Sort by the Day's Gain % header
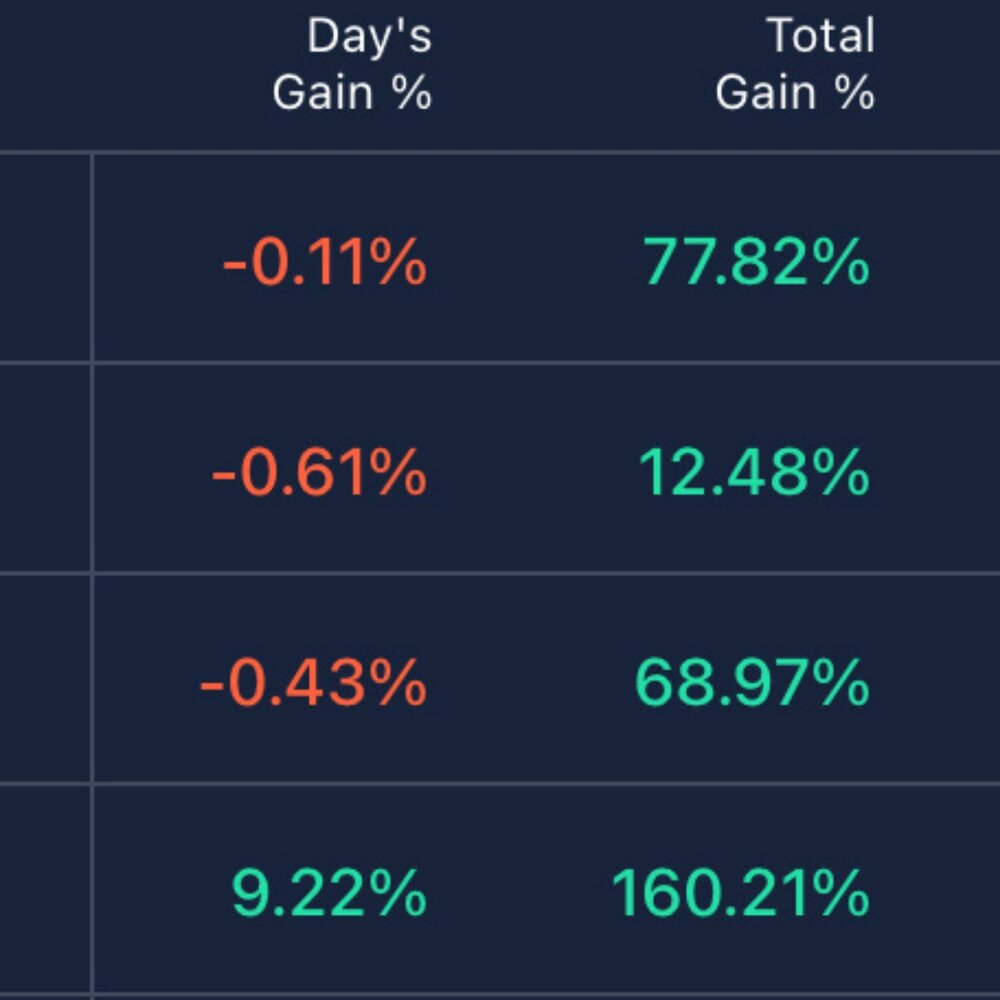This screenshot has width=1000, height=1000. [352, 65]
